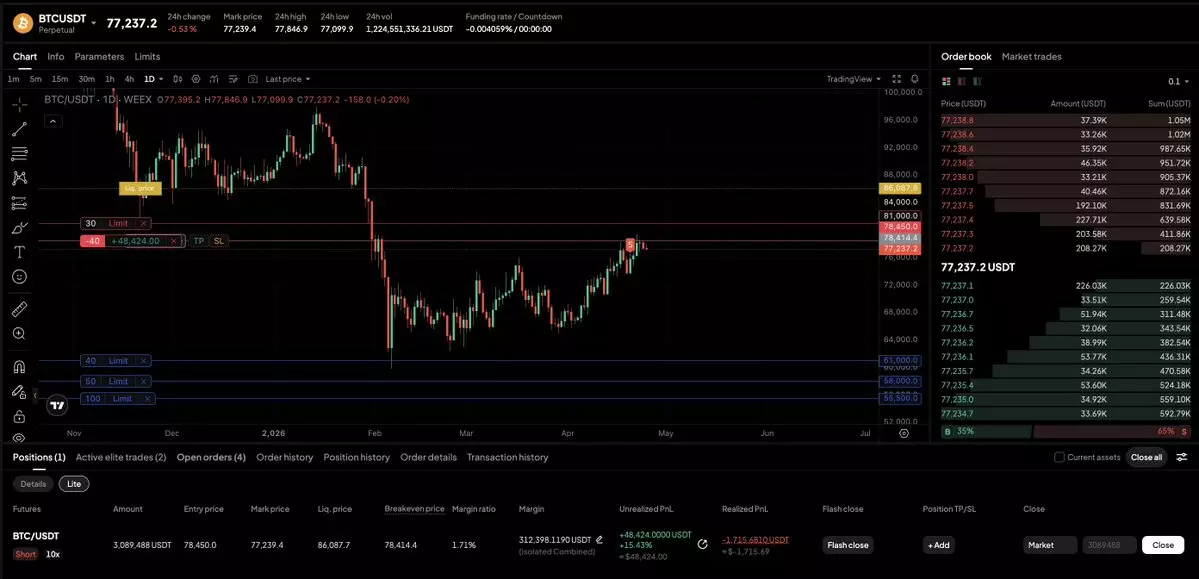The height and width of the screenshot is (579, 1199).
Task: Open the 1D timeframe dropdown
Action: [153, 79]
